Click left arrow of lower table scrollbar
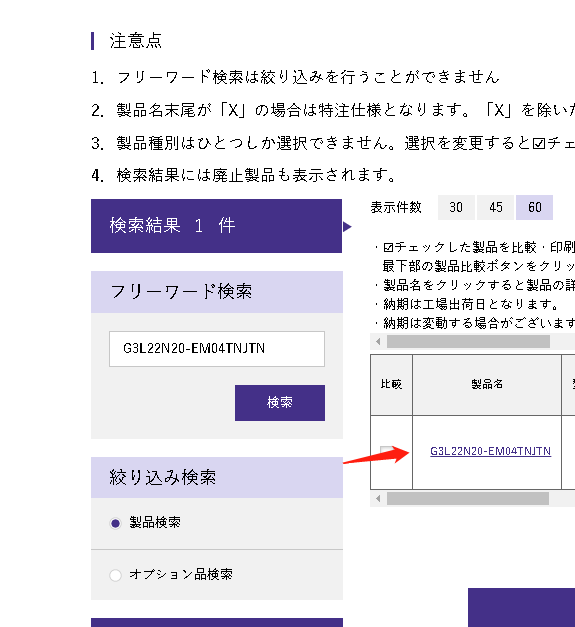Screen dimensions: 575x627 click(x=378, y=499)
